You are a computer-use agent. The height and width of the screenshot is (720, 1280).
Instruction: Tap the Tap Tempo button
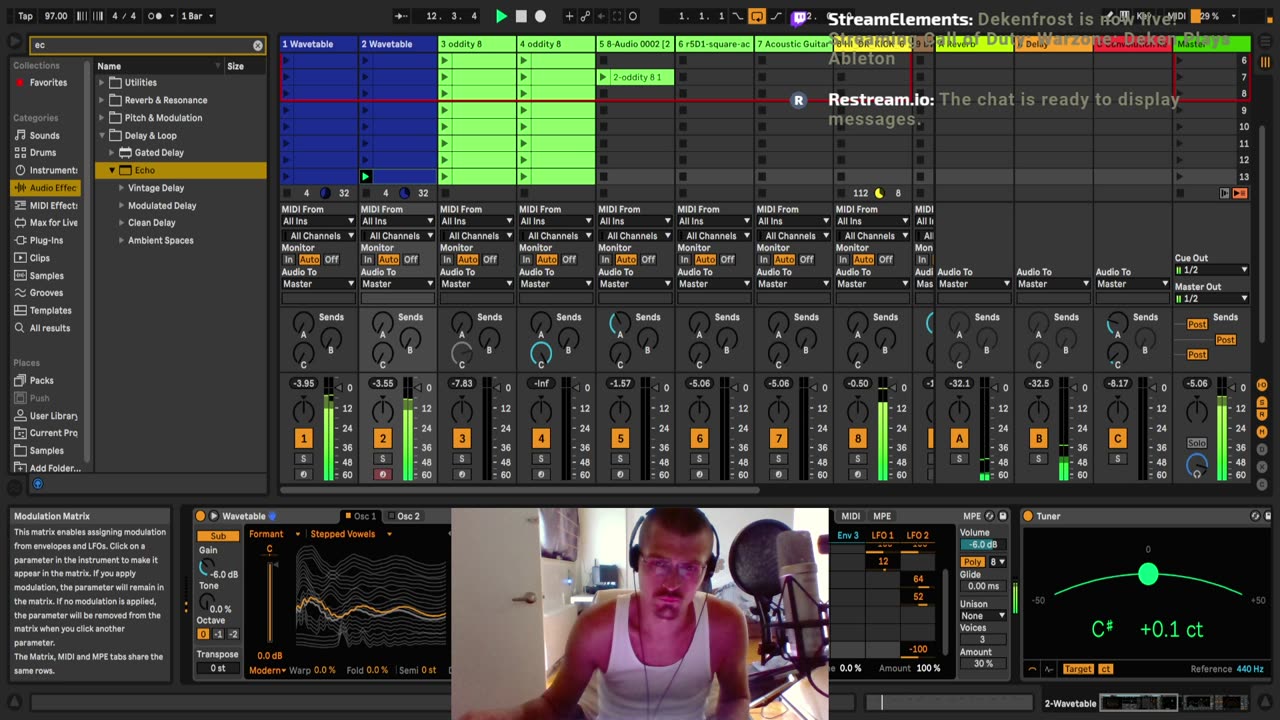click(x=25, y=16)
